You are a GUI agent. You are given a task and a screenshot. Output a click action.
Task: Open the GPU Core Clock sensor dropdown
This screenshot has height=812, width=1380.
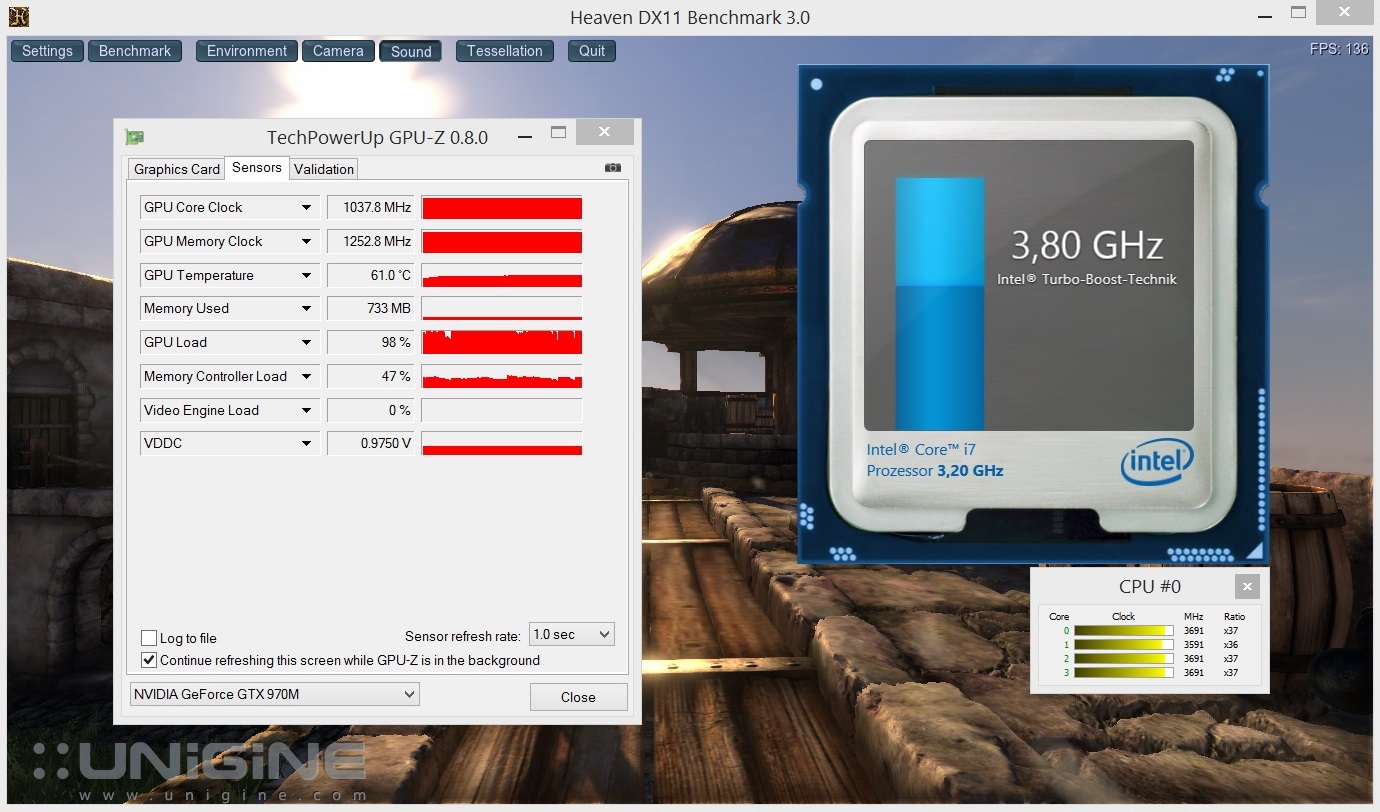tap(307, 207)
